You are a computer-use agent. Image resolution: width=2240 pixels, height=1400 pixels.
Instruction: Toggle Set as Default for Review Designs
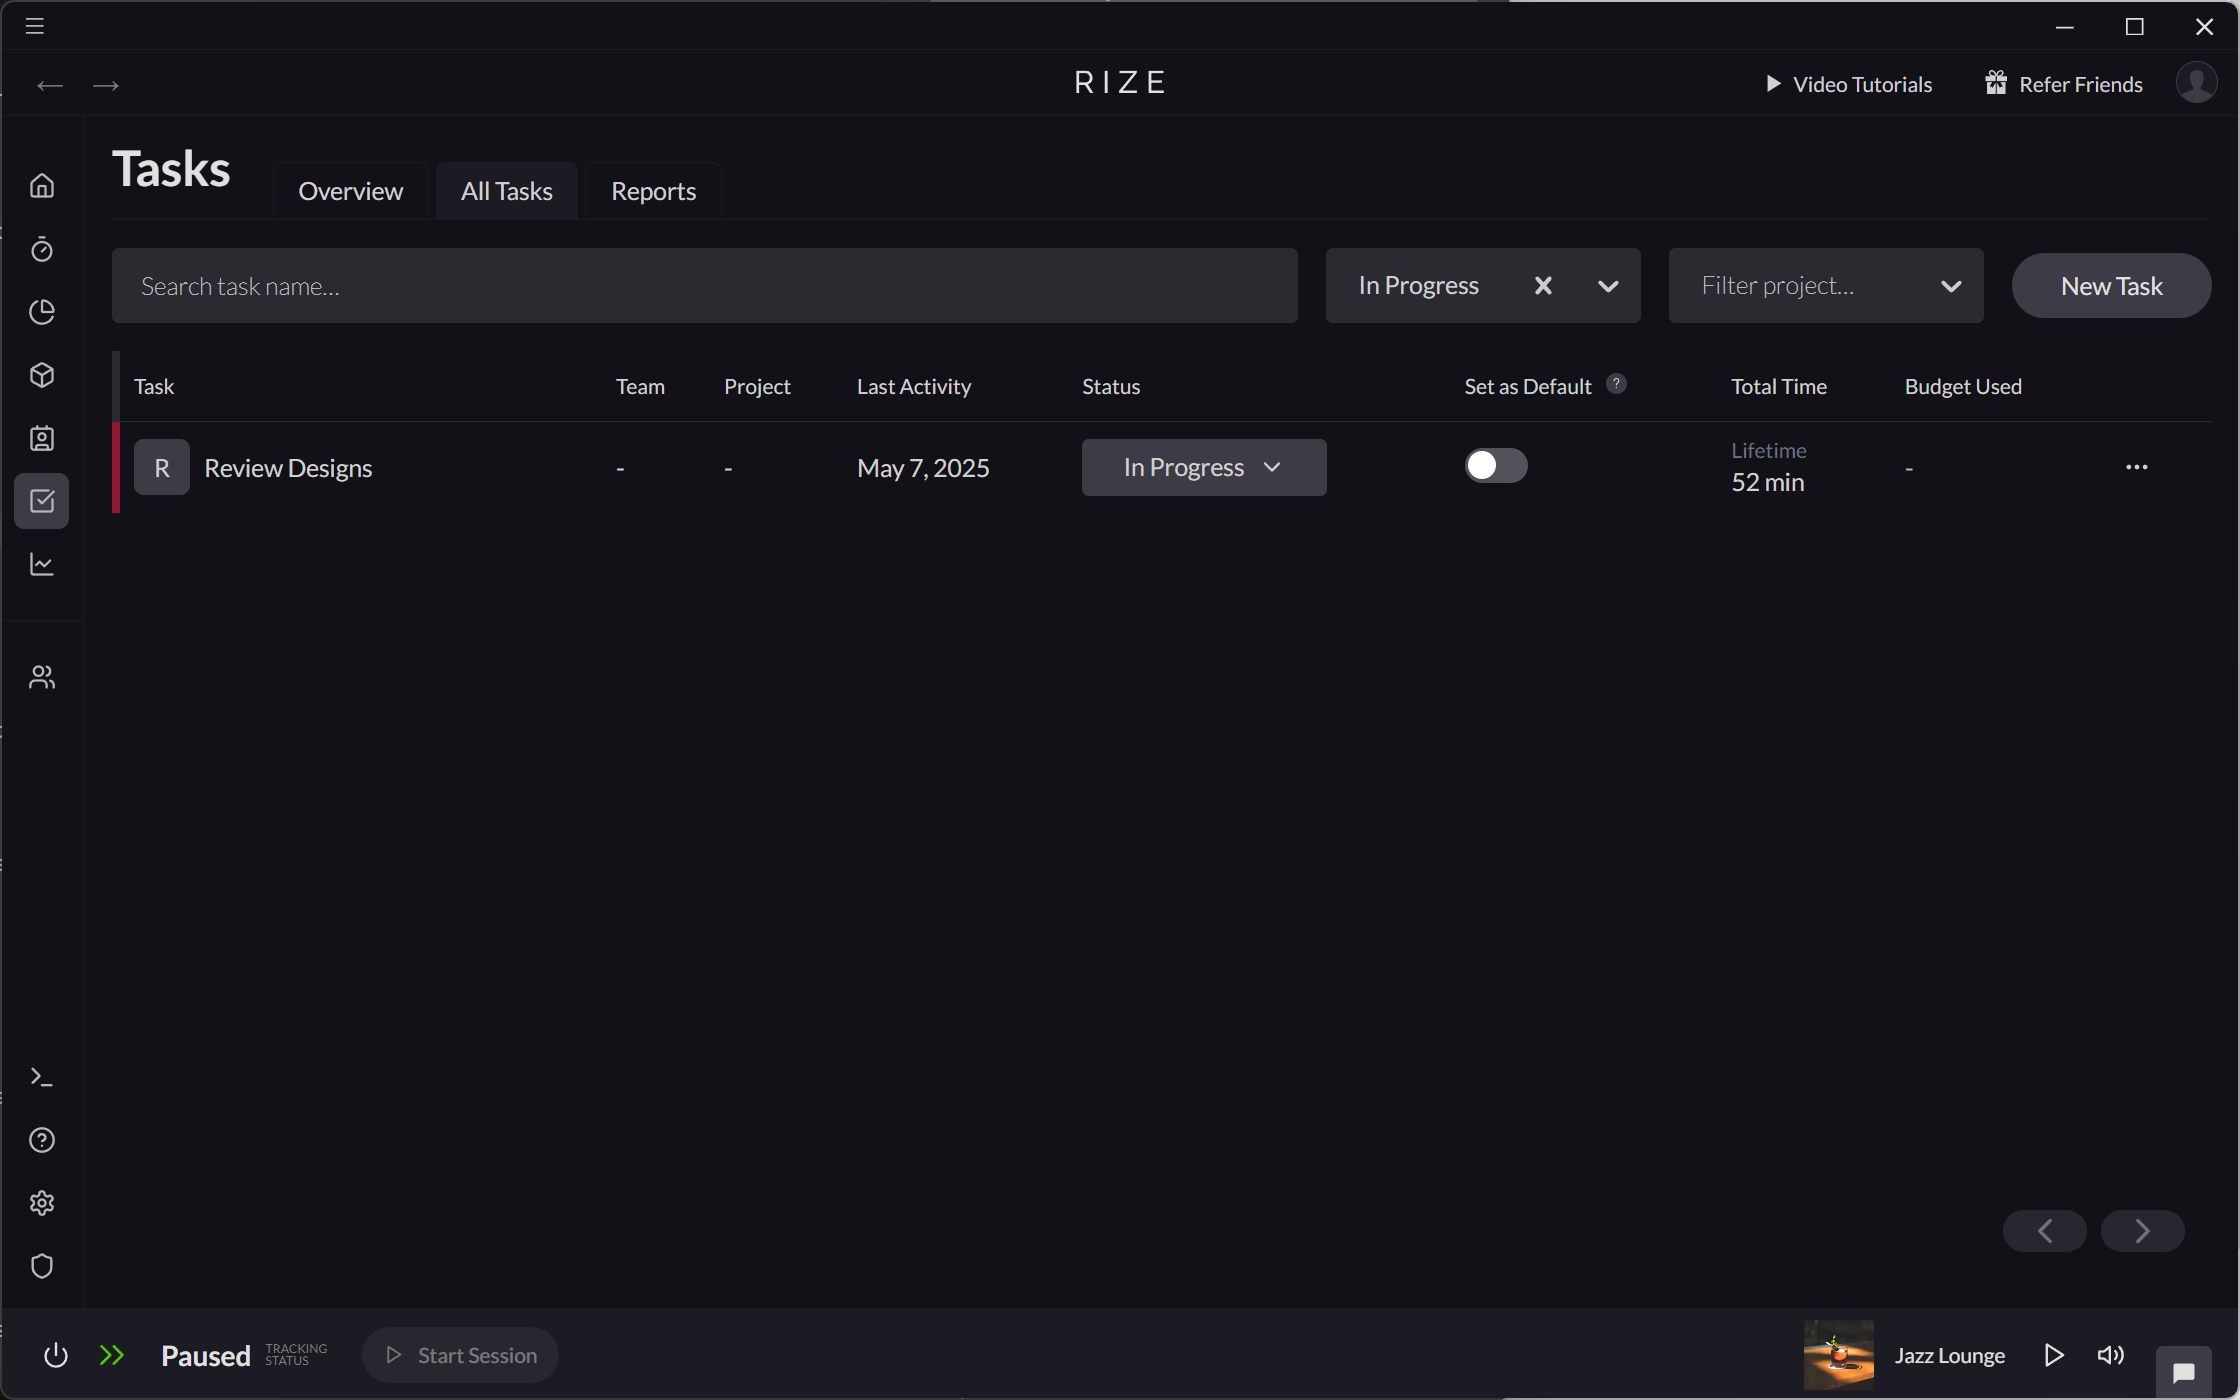click(x=1496, y=465)
